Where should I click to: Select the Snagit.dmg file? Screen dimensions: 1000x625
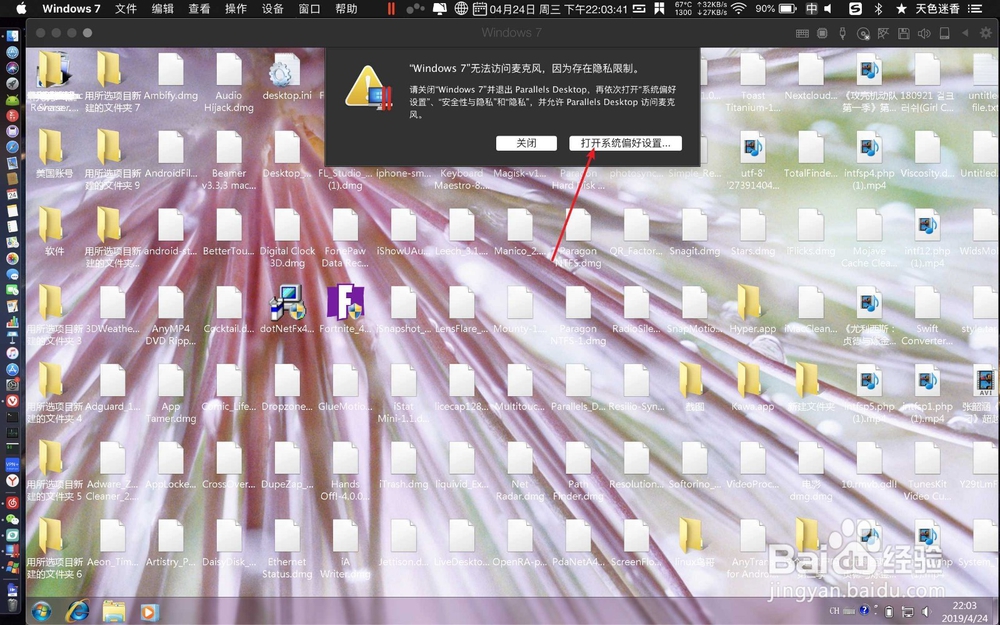coord(695,232)
